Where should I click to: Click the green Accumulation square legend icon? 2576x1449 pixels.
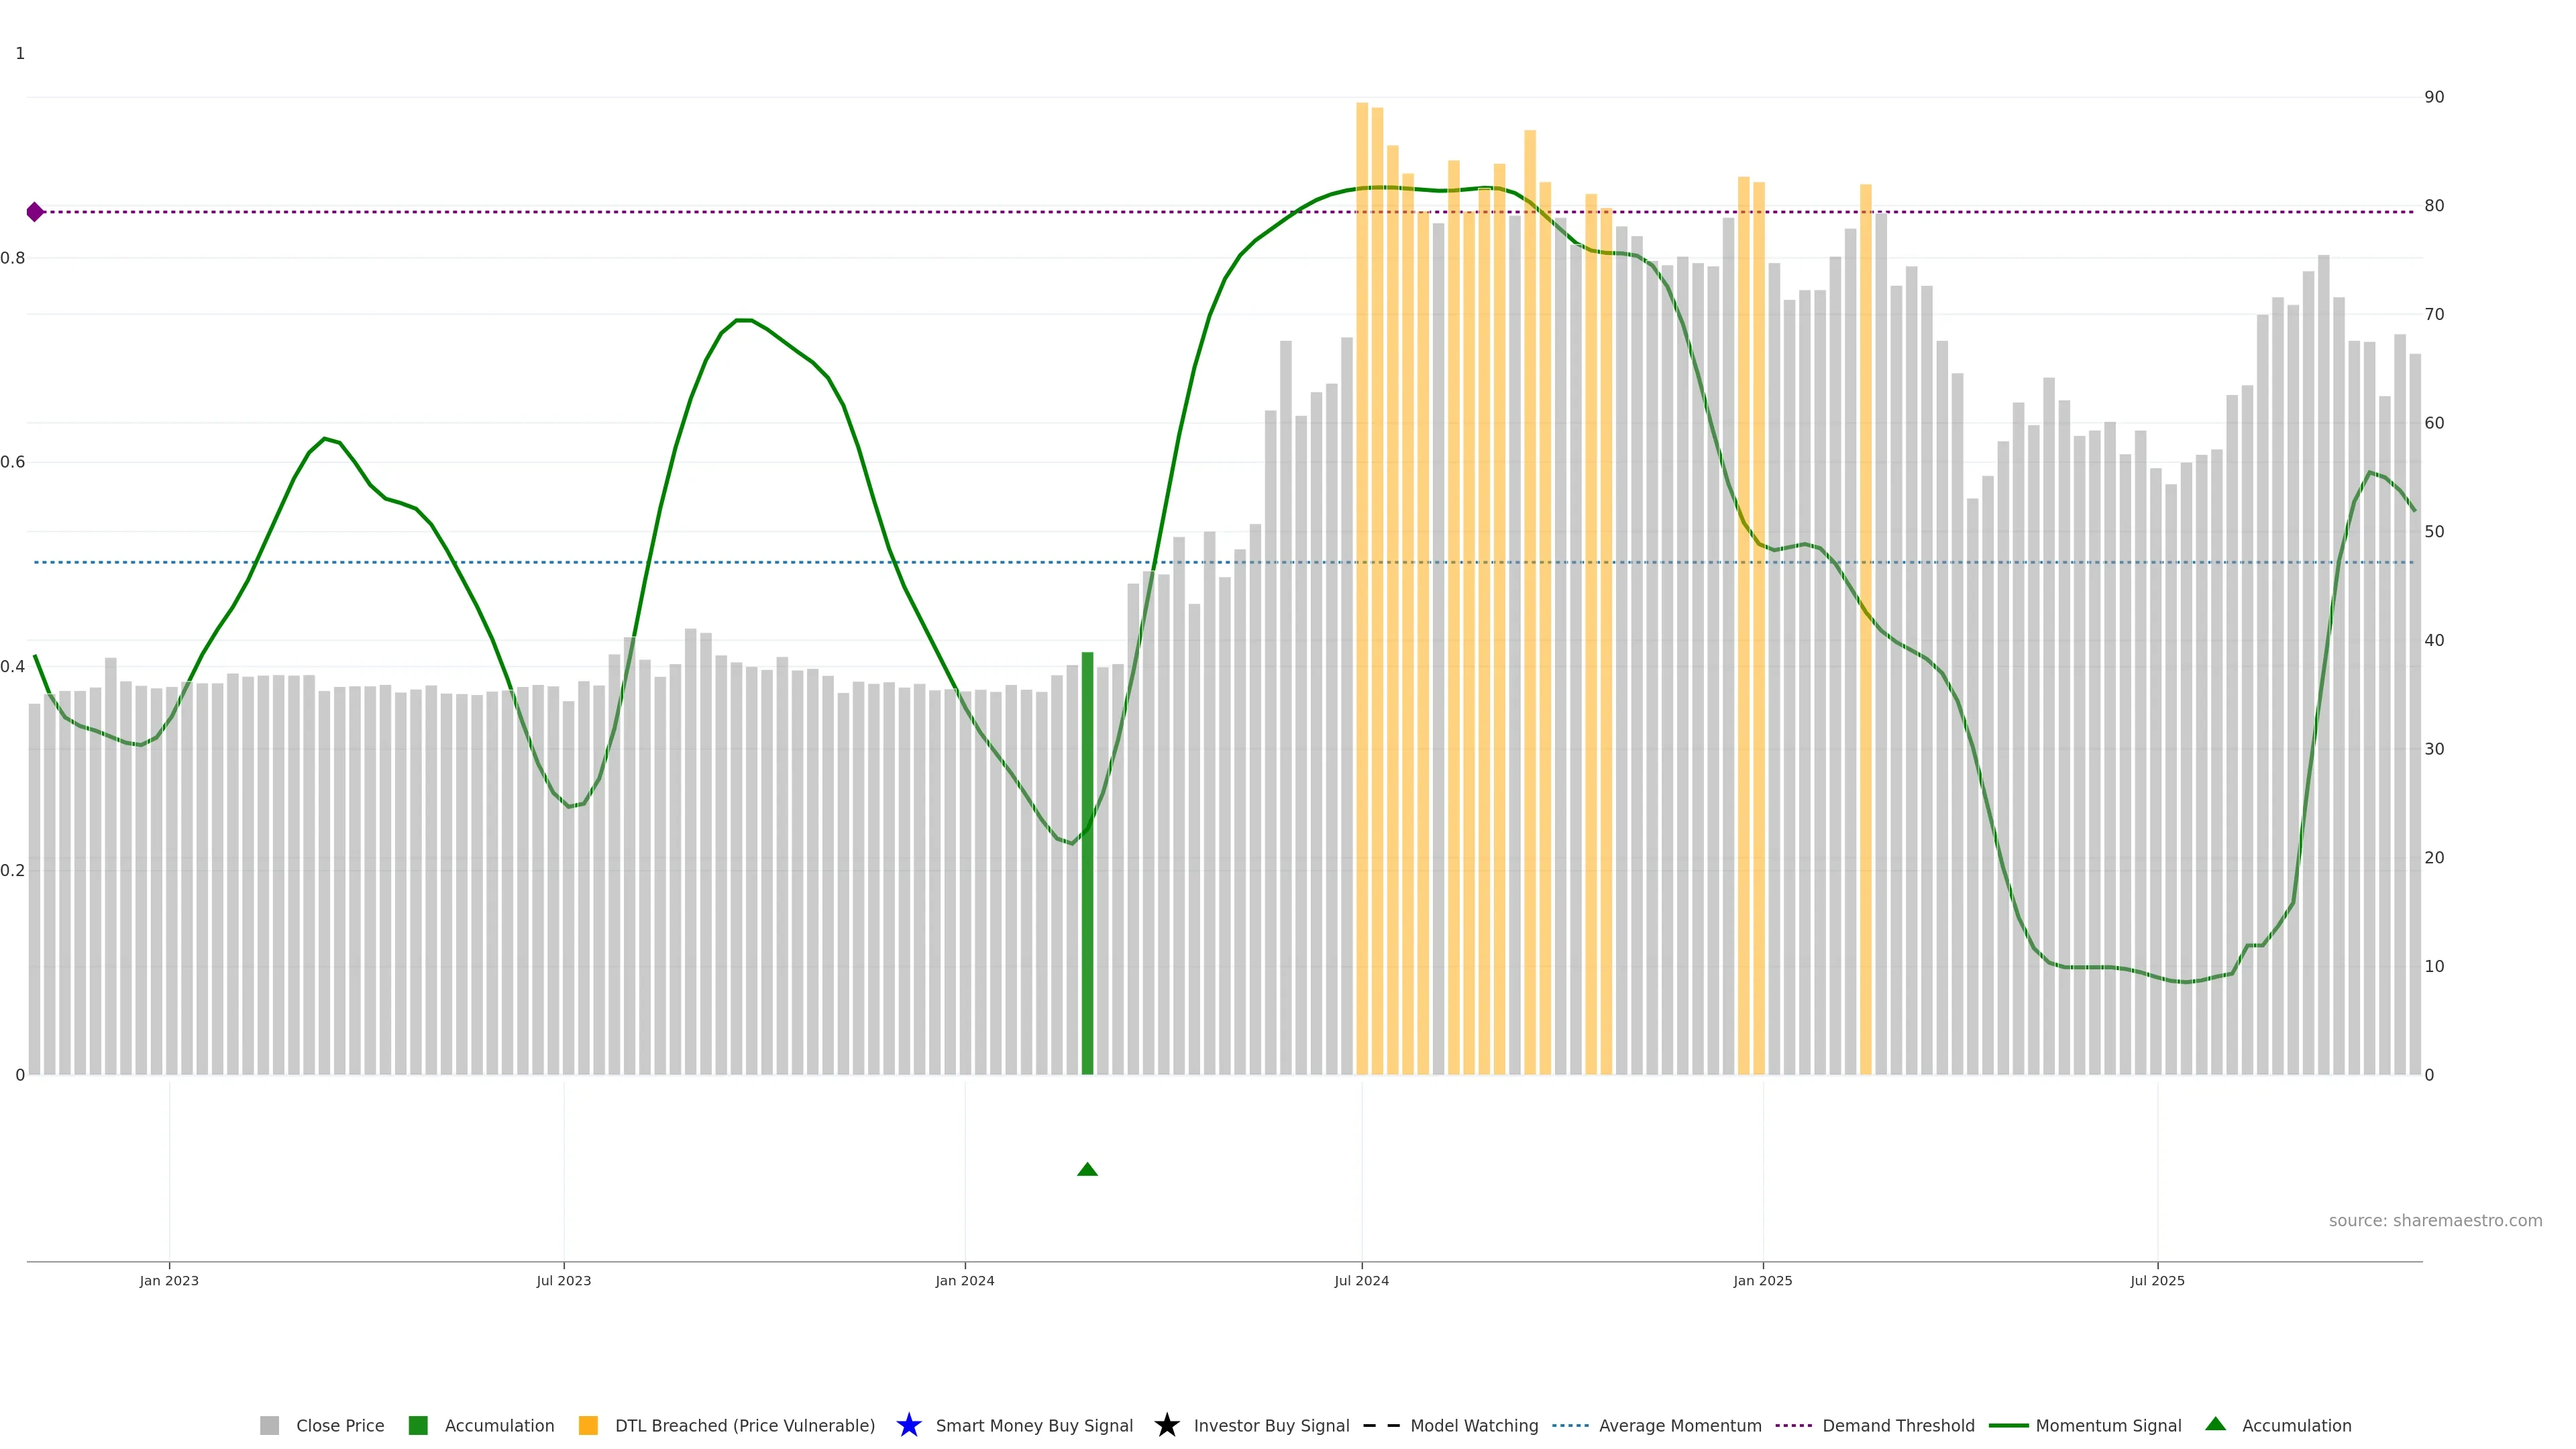pos(418,1425)
